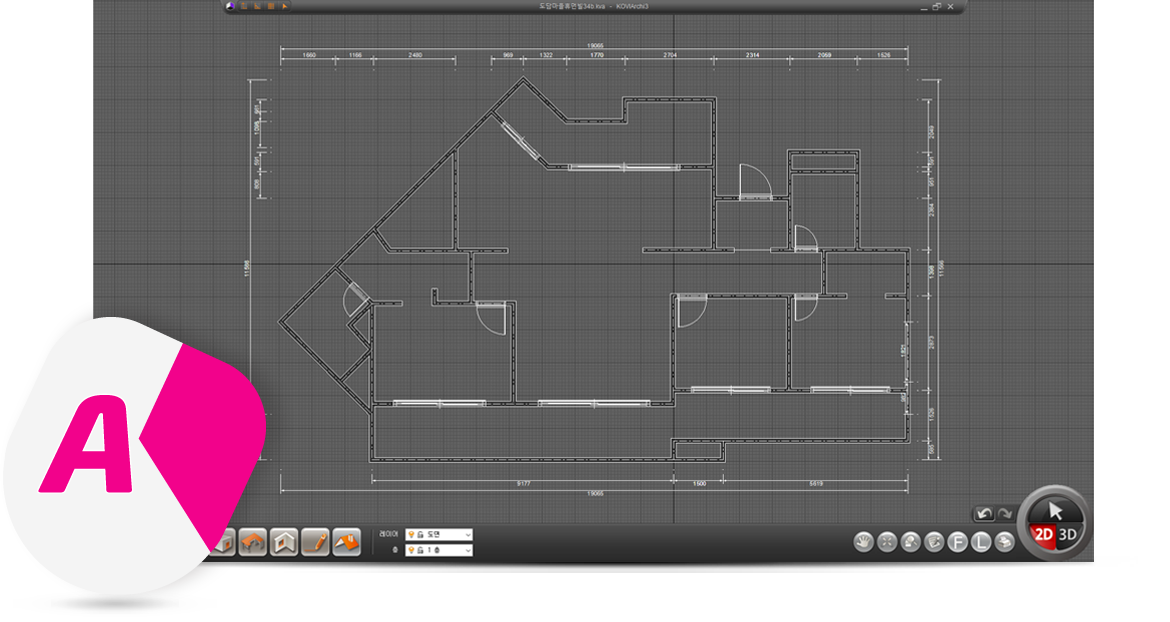Click the top total dimension 19065
1170x622 pixels.
[x=595, y=45]
